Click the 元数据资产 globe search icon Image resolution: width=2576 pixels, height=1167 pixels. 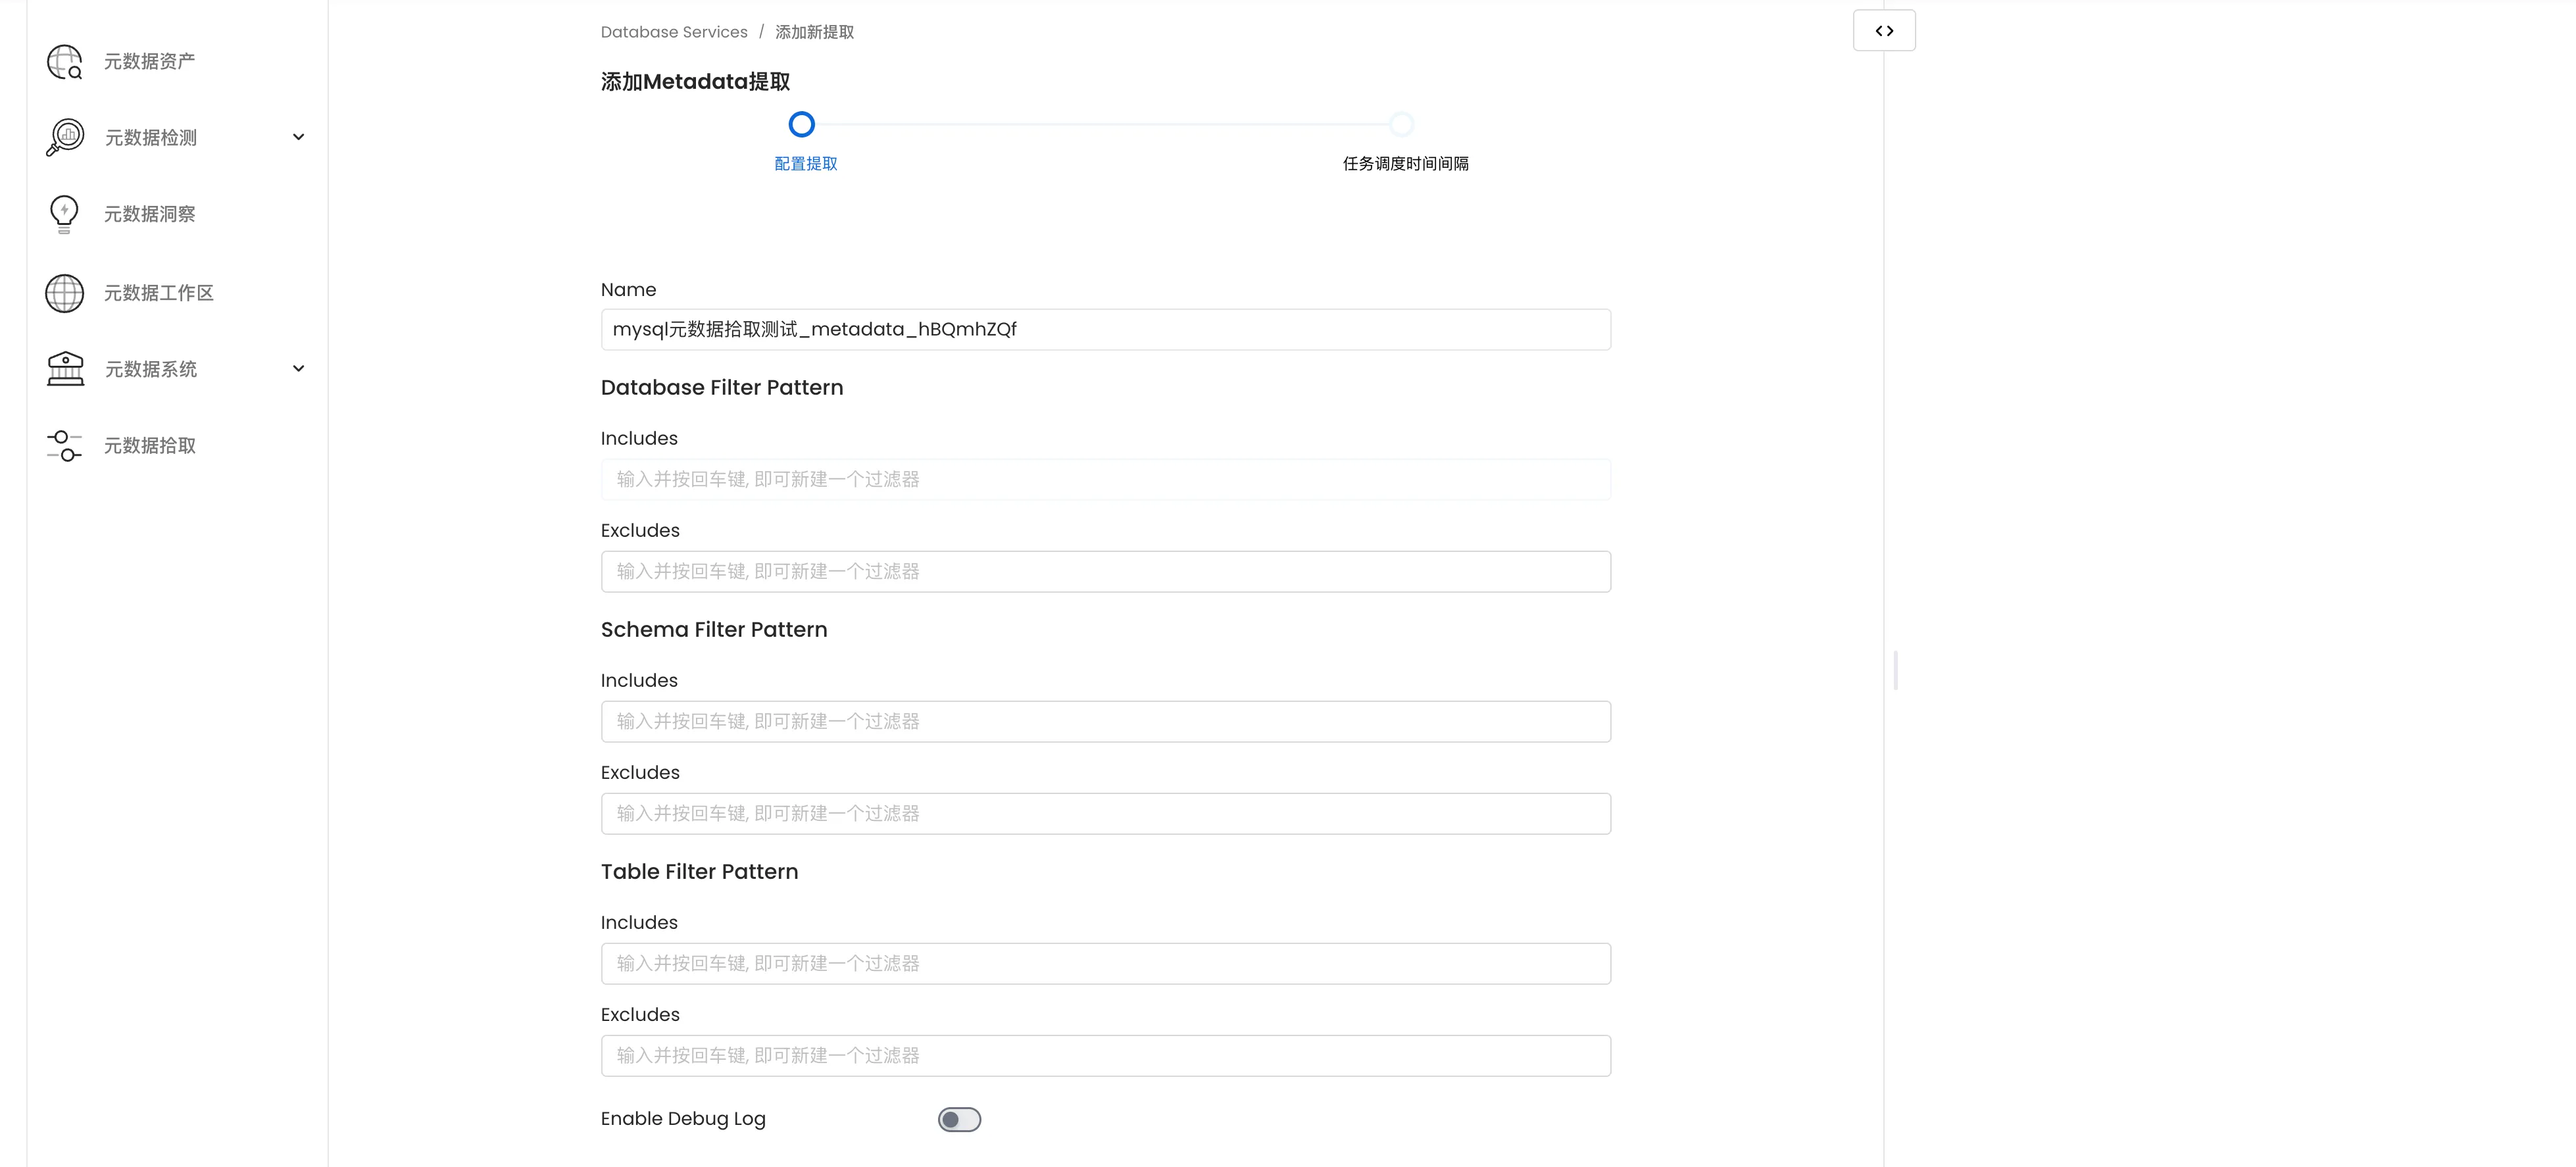(65, 62)
